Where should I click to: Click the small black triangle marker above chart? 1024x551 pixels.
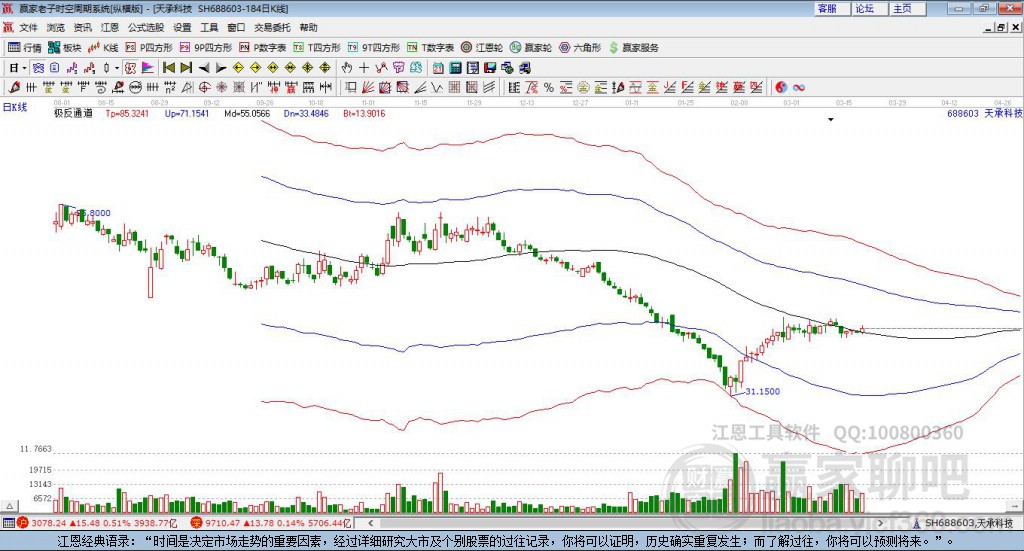tap(831, 119)
